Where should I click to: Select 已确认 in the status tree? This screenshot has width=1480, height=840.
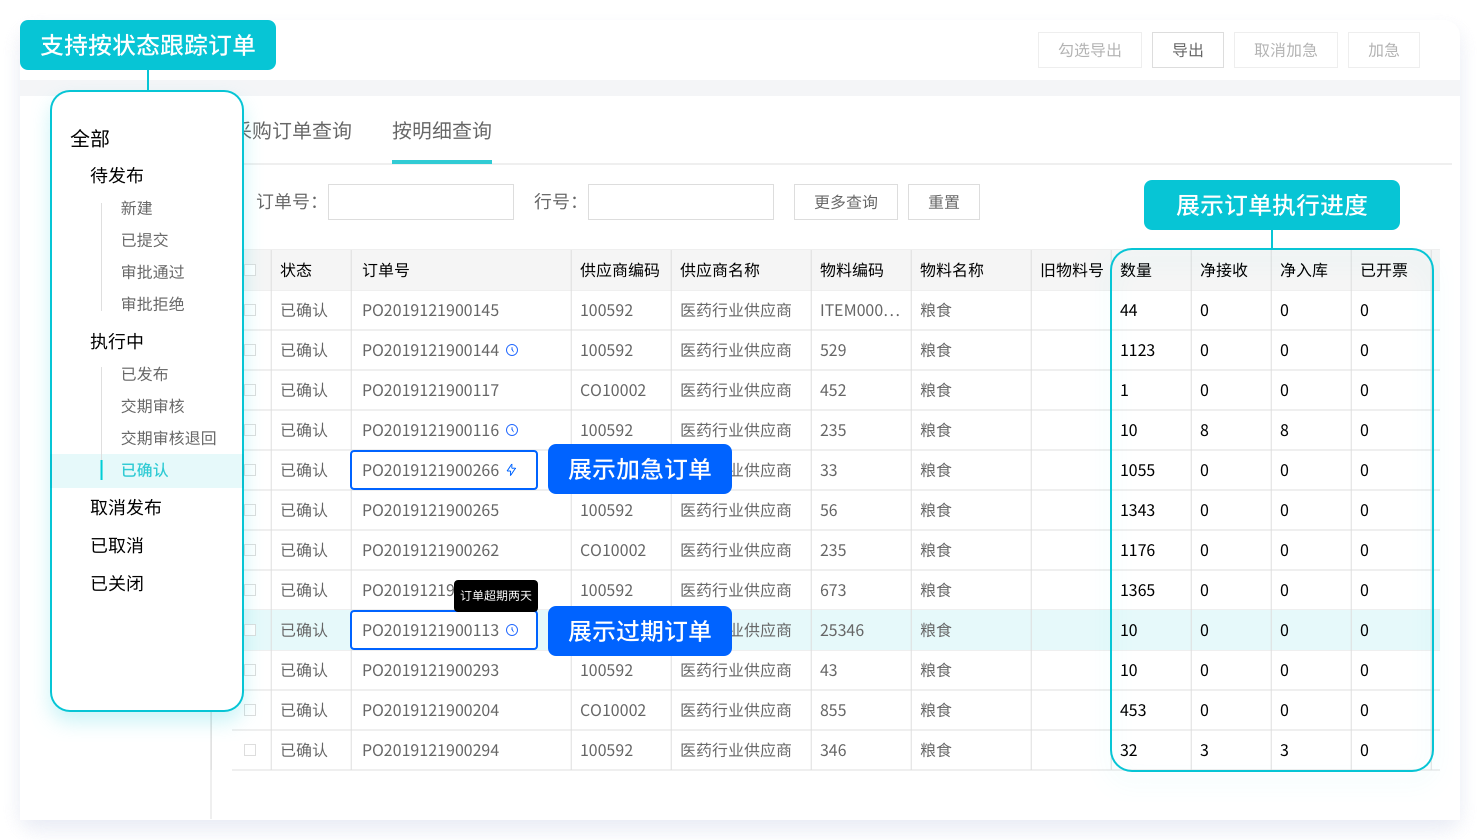tap(145, 470)
